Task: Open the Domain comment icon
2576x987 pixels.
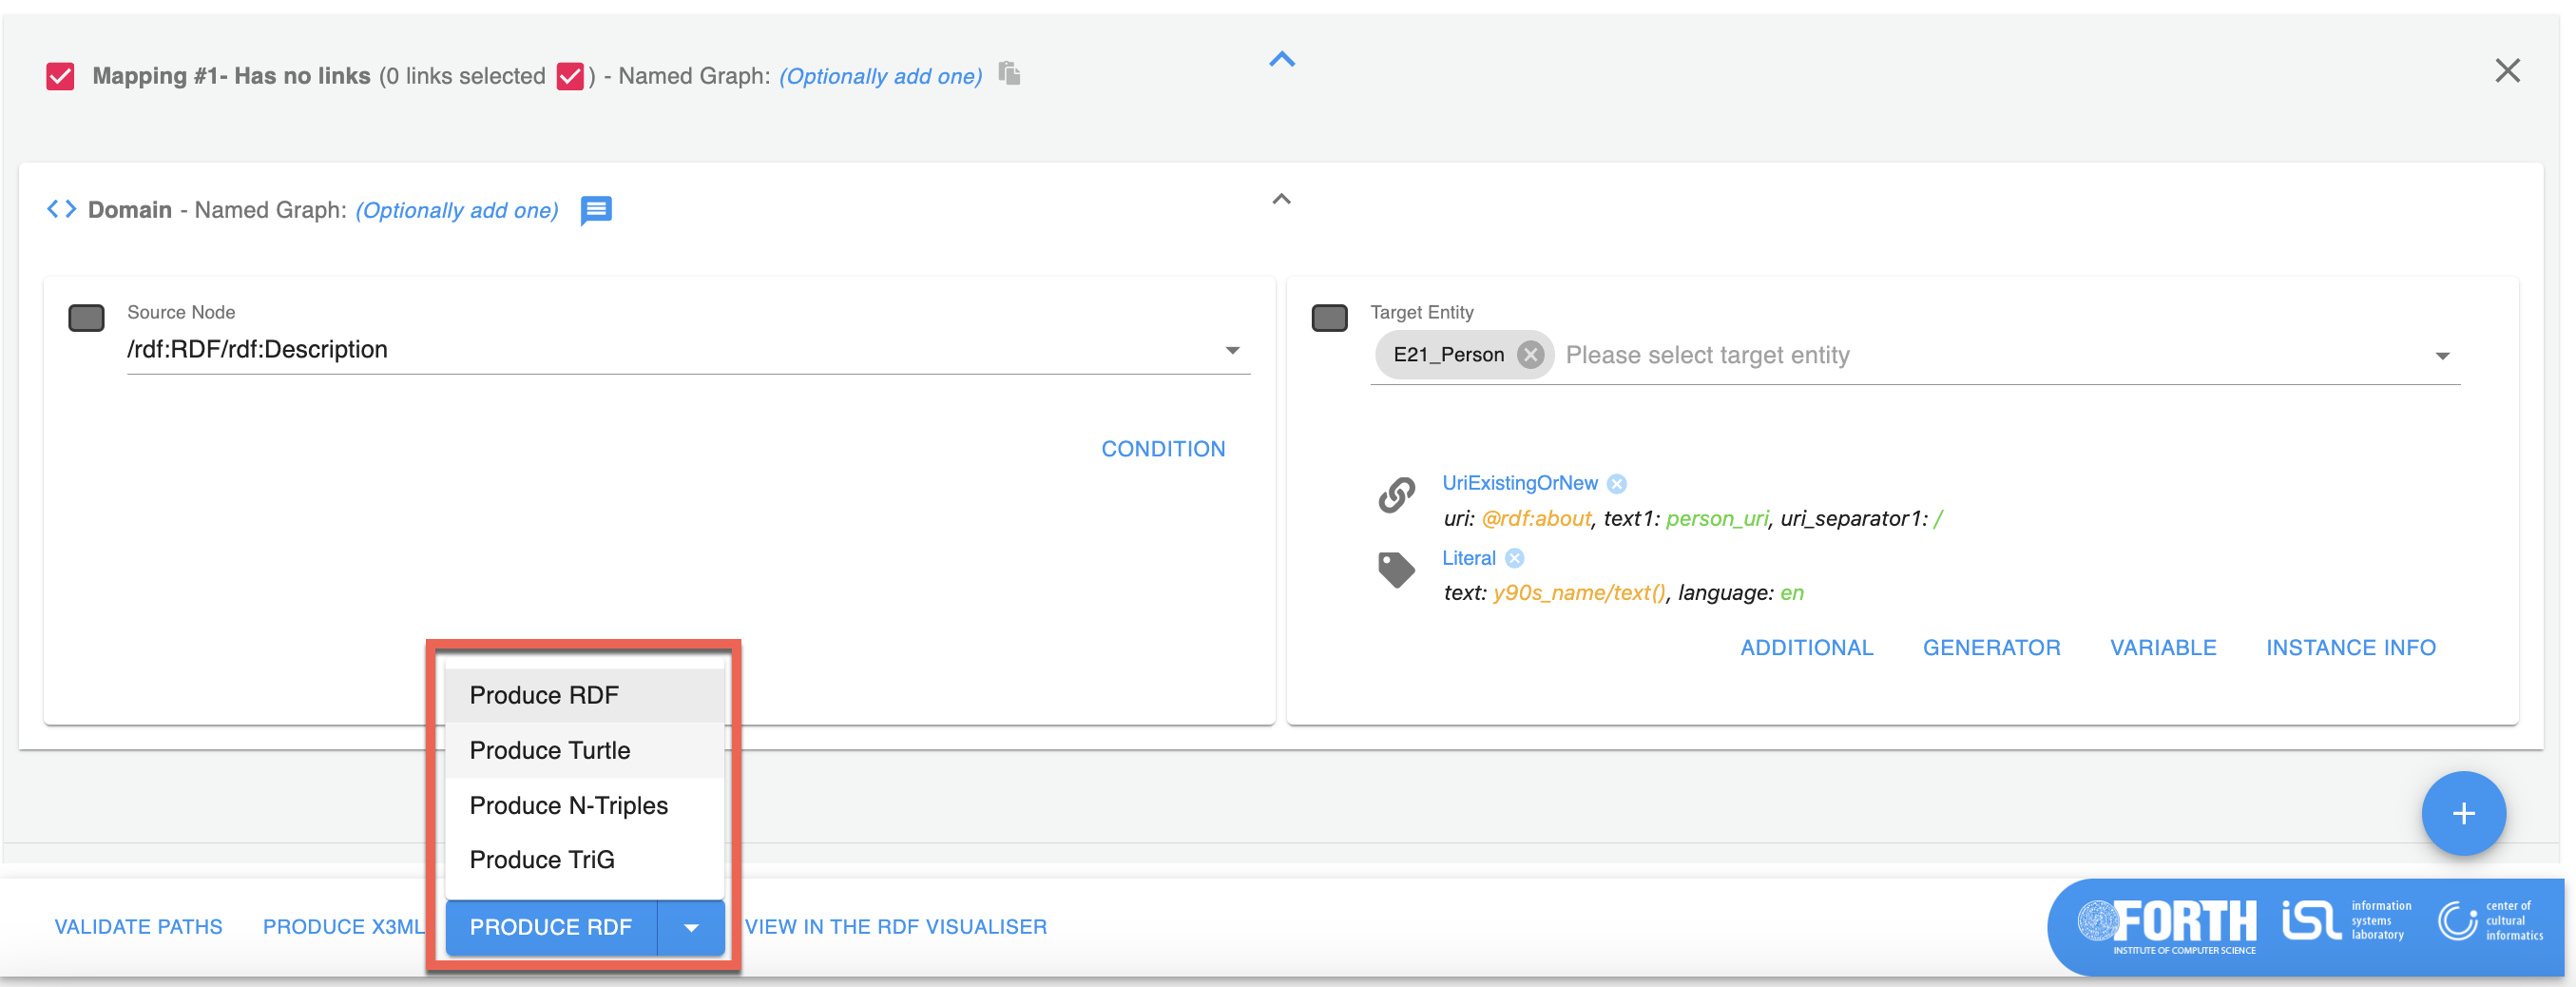Action: [596, 210]
